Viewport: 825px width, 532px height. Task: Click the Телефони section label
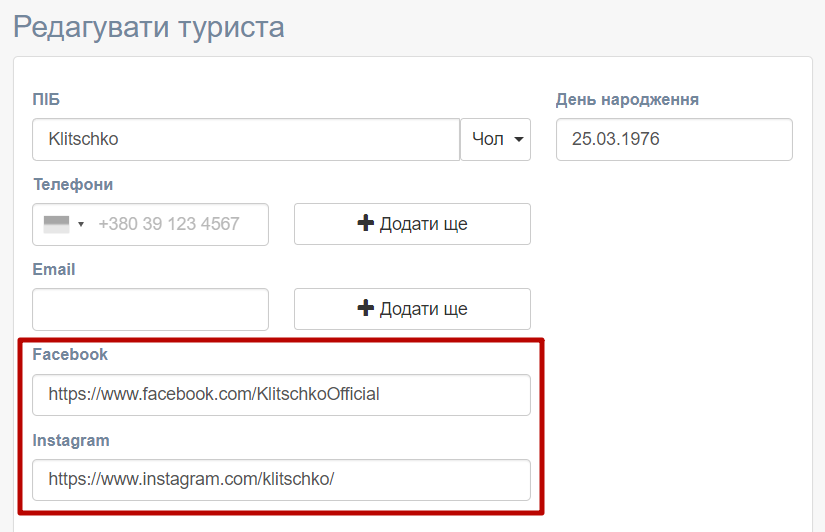tap(73, 184)
